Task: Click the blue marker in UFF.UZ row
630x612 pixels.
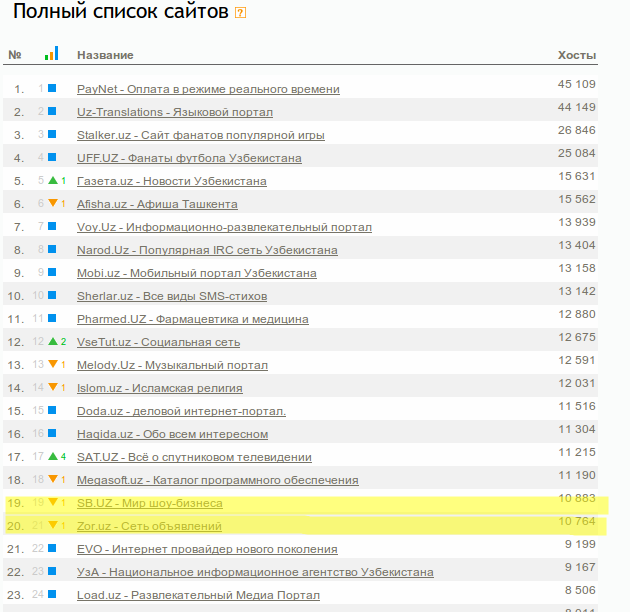Action: coord(52,157)
